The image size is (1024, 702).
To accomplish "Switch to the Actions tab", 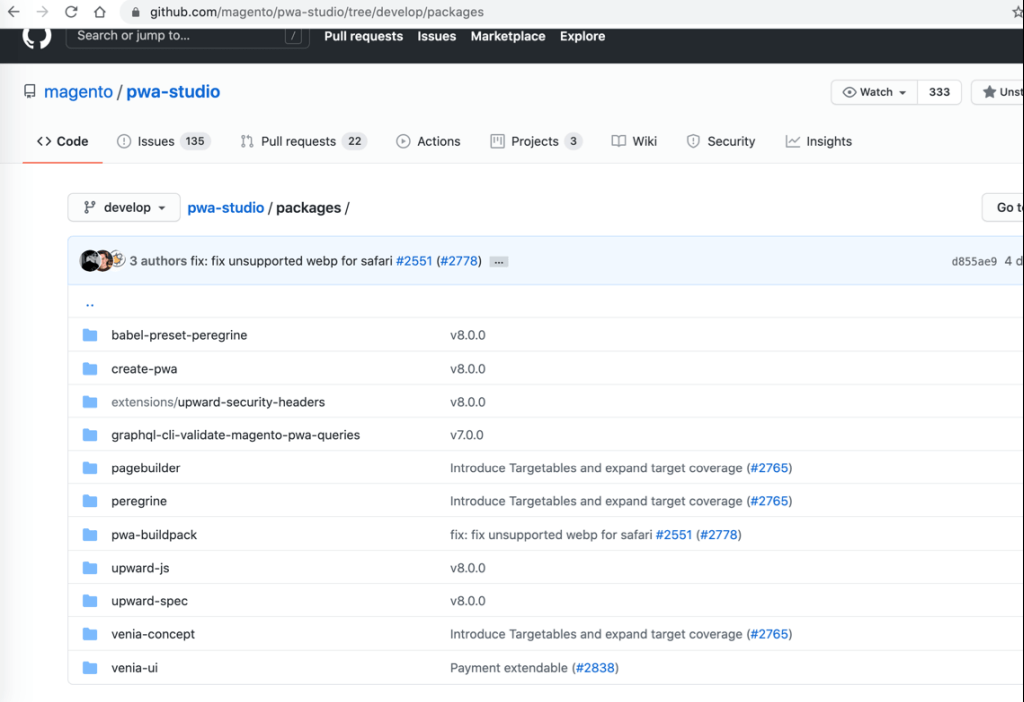I will pyautogui.click(x=428, y=141).
